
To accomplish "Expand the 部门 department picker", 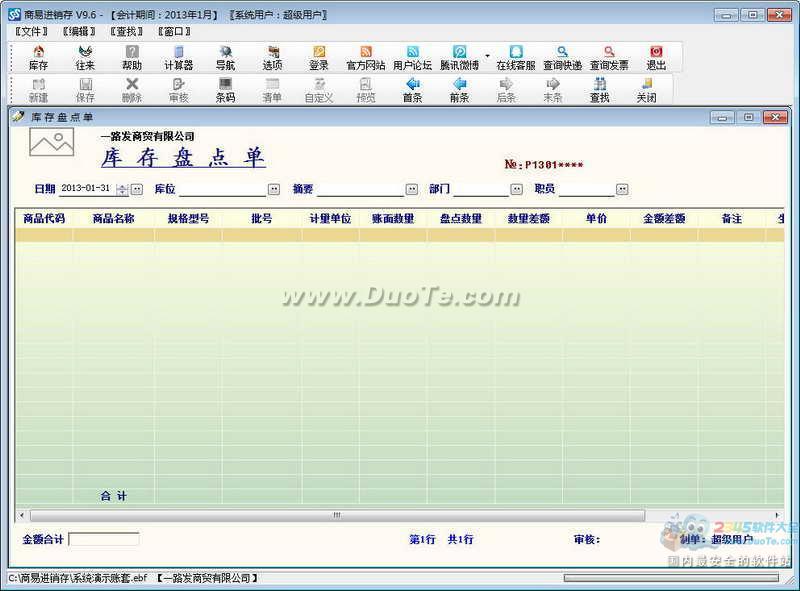I will tap(516, 189).
